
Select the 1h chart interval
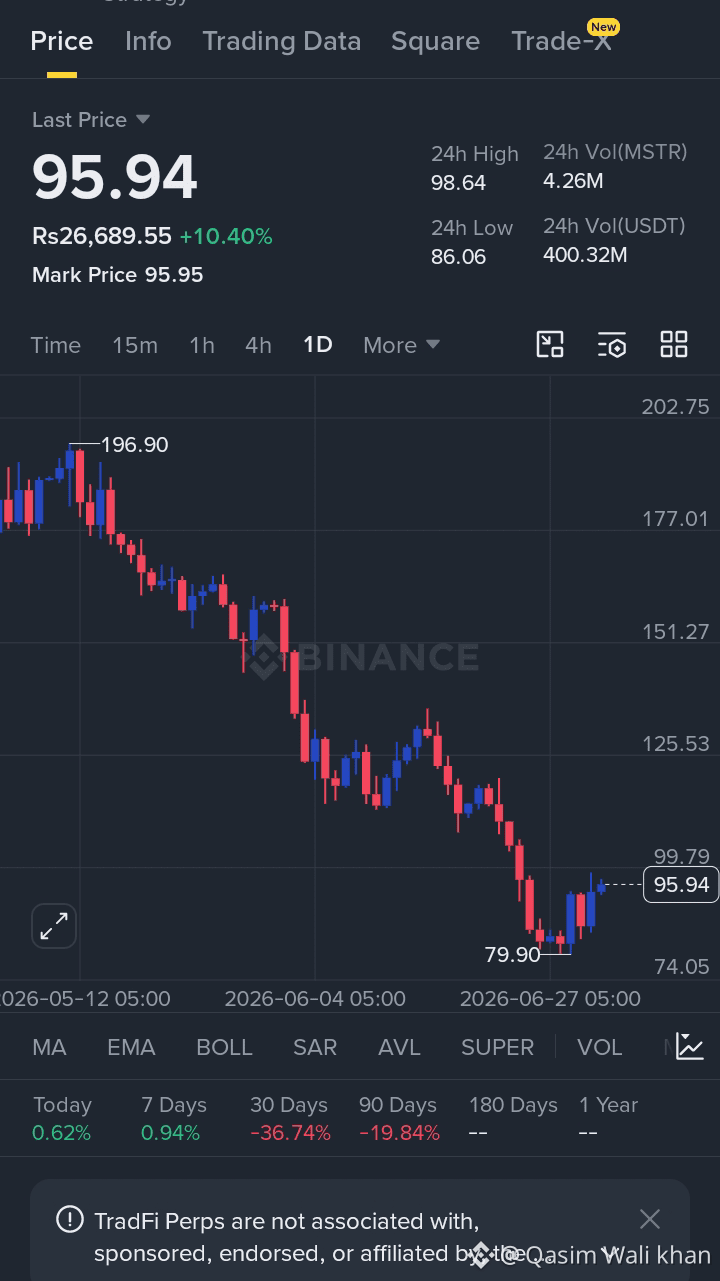pos(202,345)
